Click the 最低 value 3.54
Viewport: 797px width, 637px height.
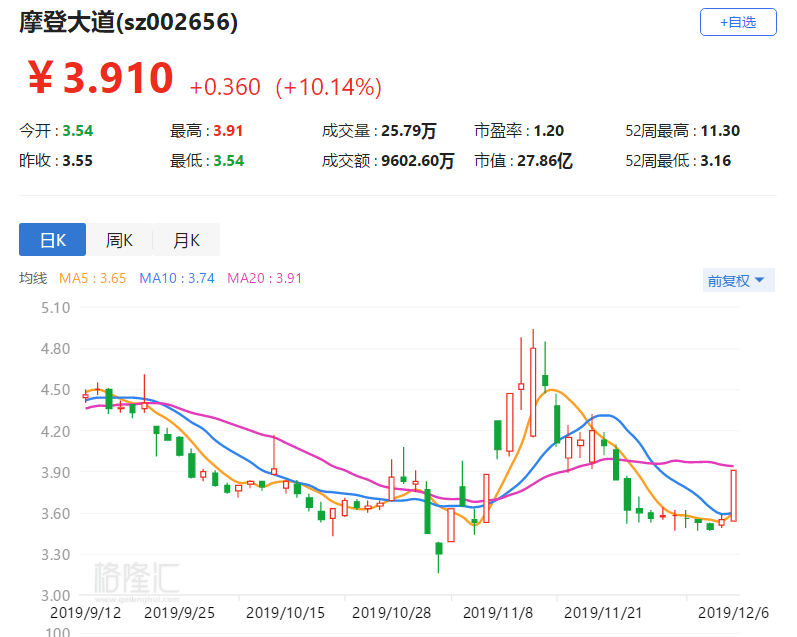(x=228, y=161)
